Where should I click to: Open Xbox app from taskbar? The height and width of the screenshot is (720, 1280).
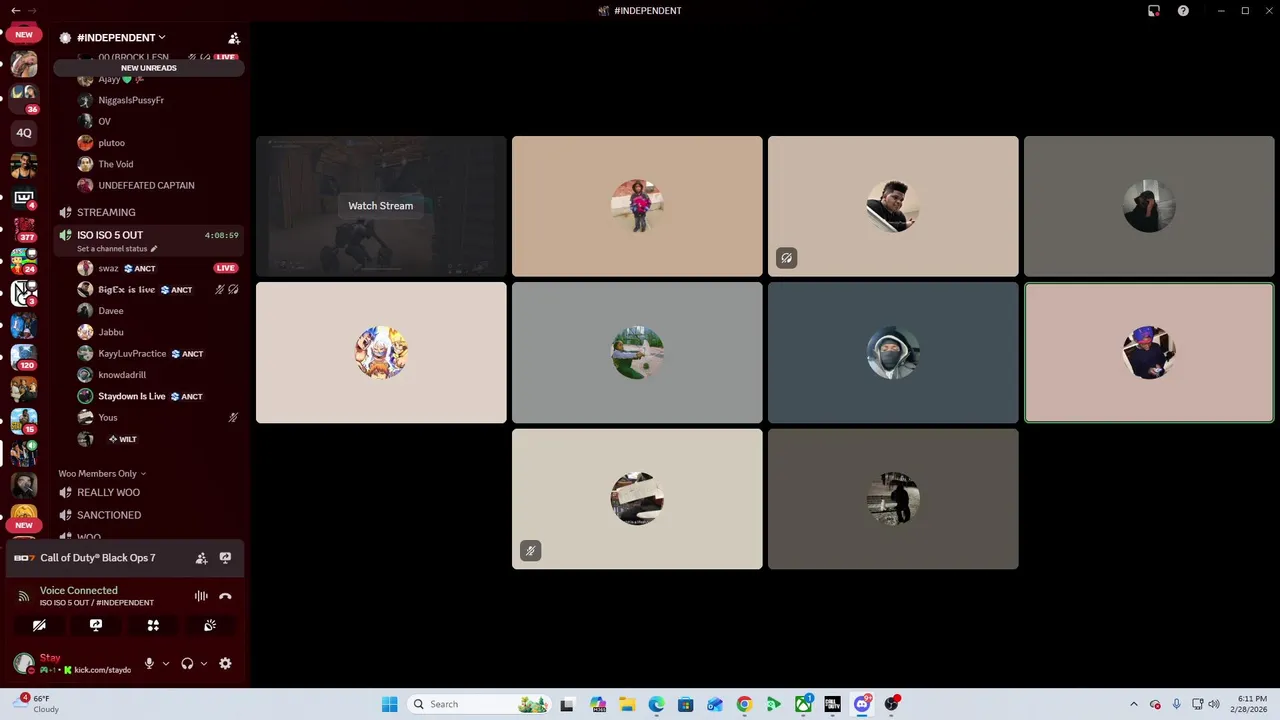[803, 704]
